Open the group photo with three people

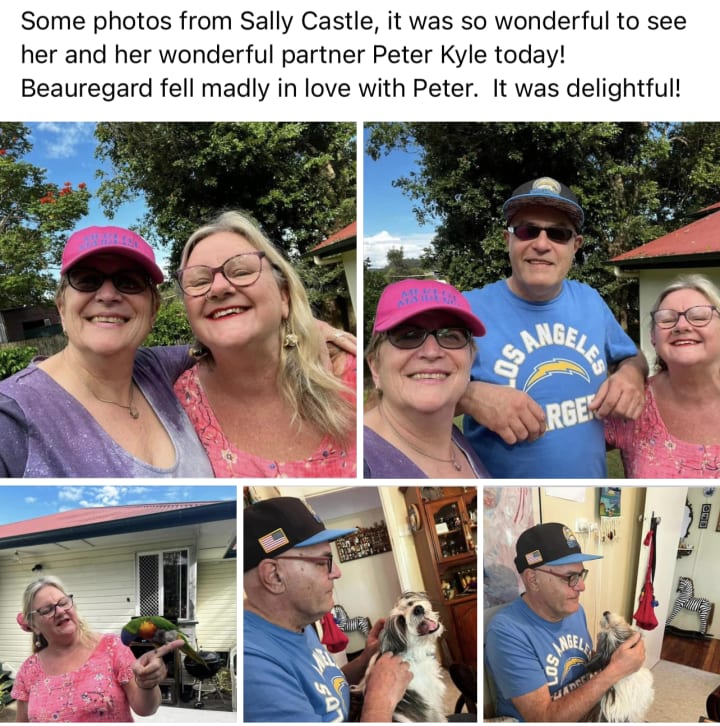point(542,300)
